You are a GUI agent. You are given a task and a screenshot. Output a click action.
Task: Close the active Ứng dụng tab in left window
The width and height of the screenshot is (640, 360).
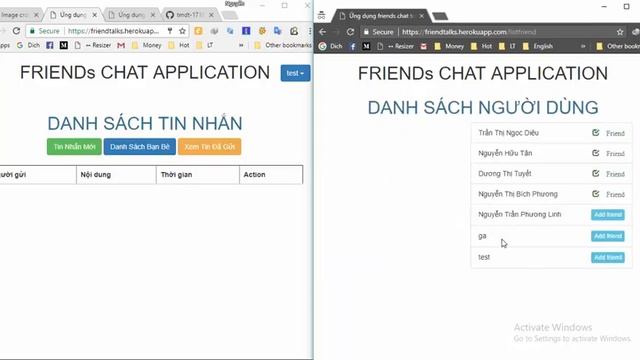pos(95,15)
